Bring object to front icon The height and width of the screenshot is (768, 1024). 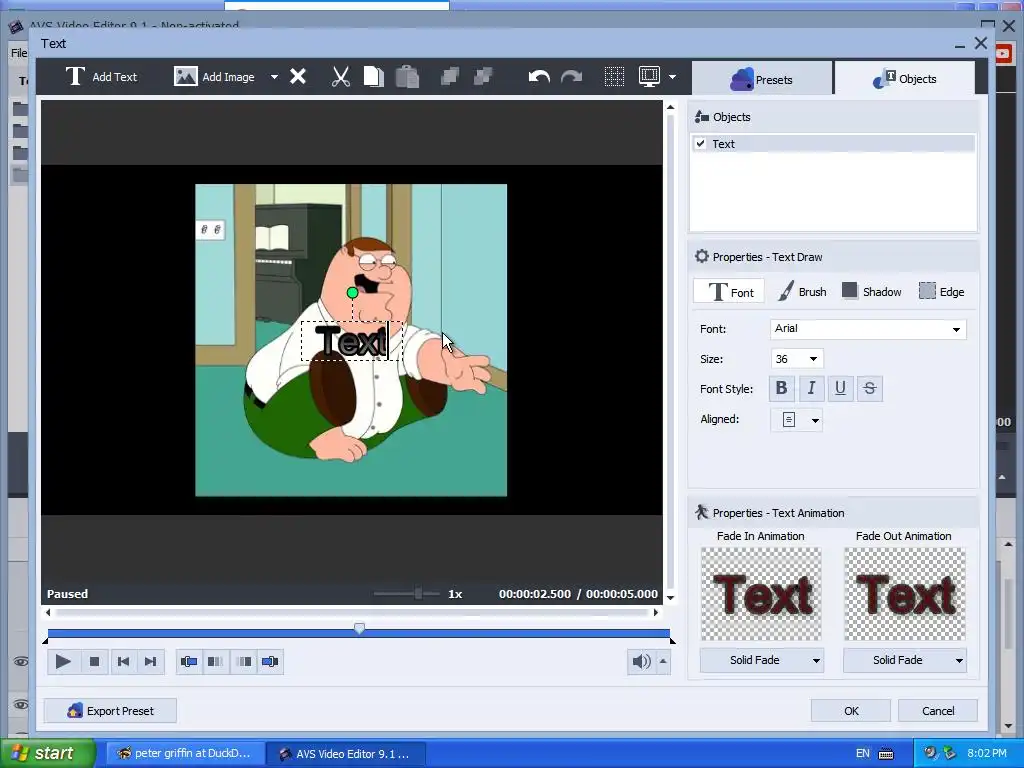click(449, 77)
